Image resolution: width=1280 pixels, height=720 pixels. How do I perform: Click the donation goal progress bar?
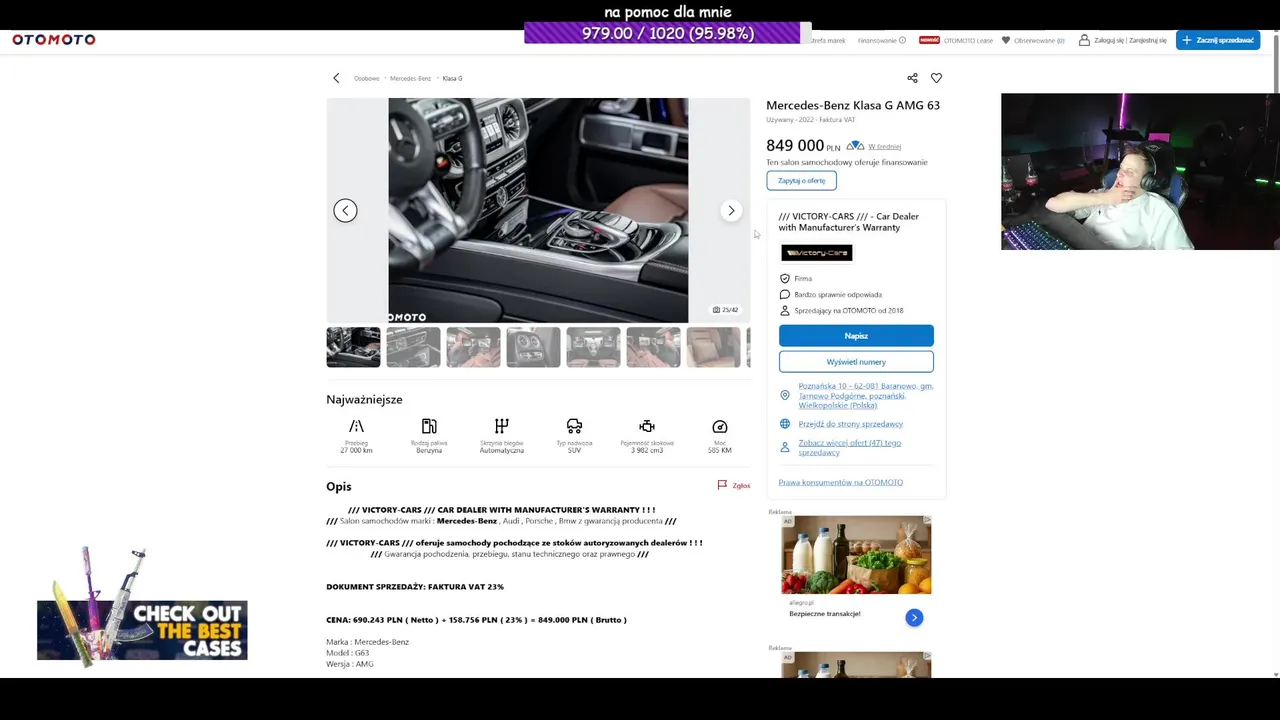coord(668,33)
